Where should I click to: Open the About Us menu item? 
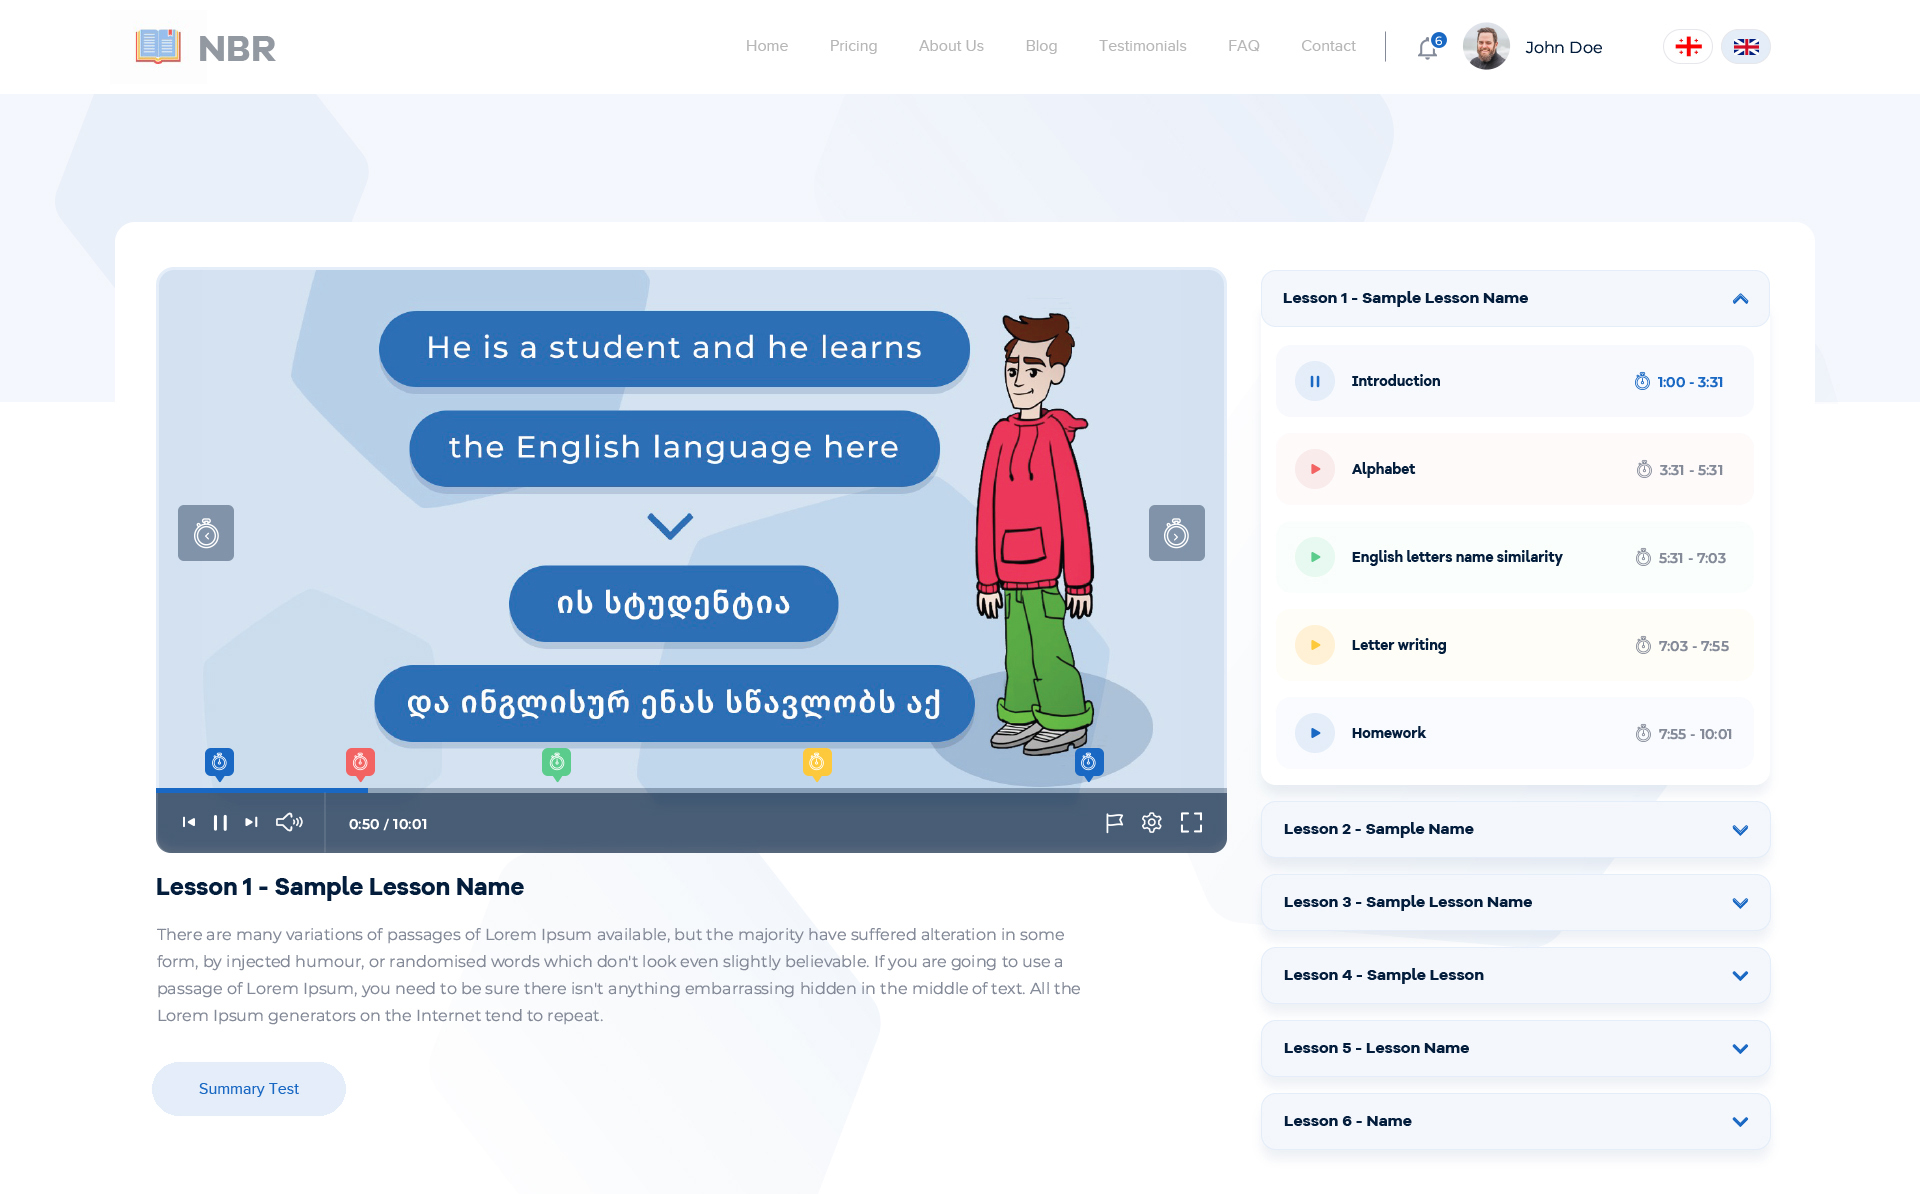(950, 47)
